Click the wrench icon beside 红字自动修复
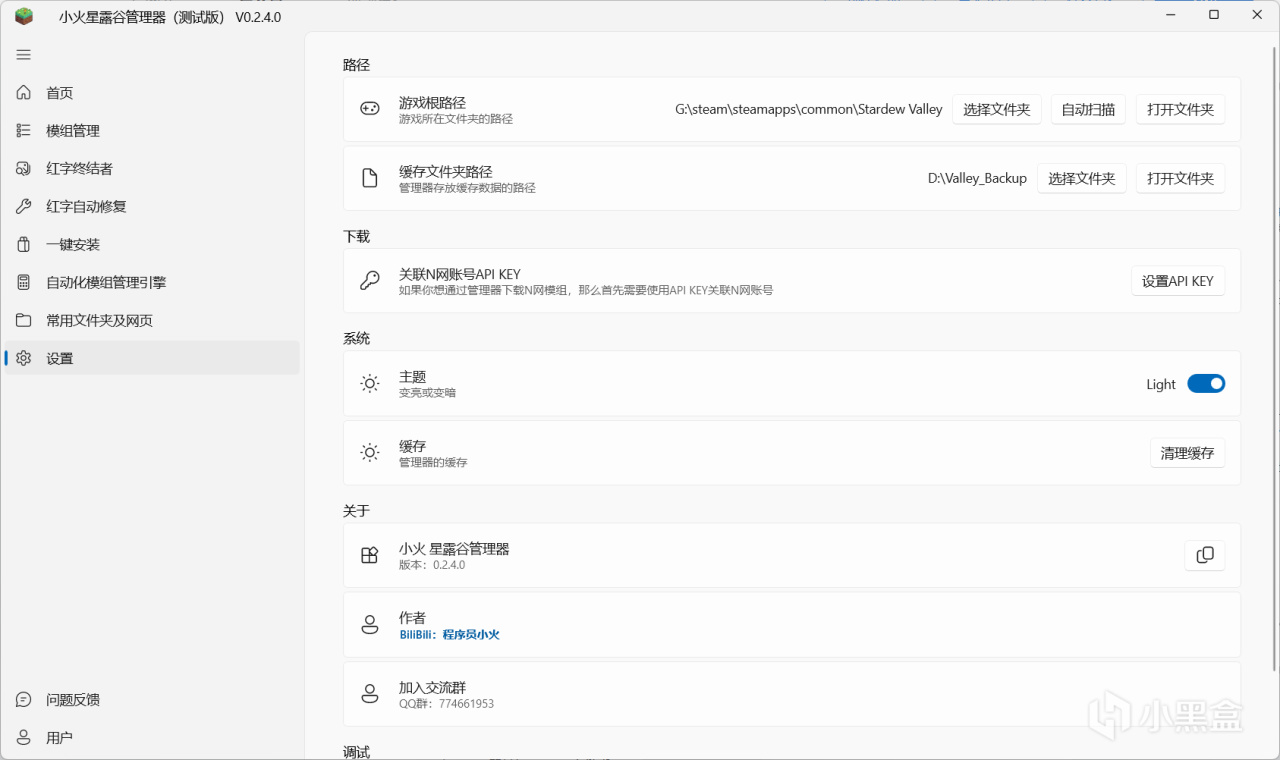1280x760 pixels. point(24,207)
